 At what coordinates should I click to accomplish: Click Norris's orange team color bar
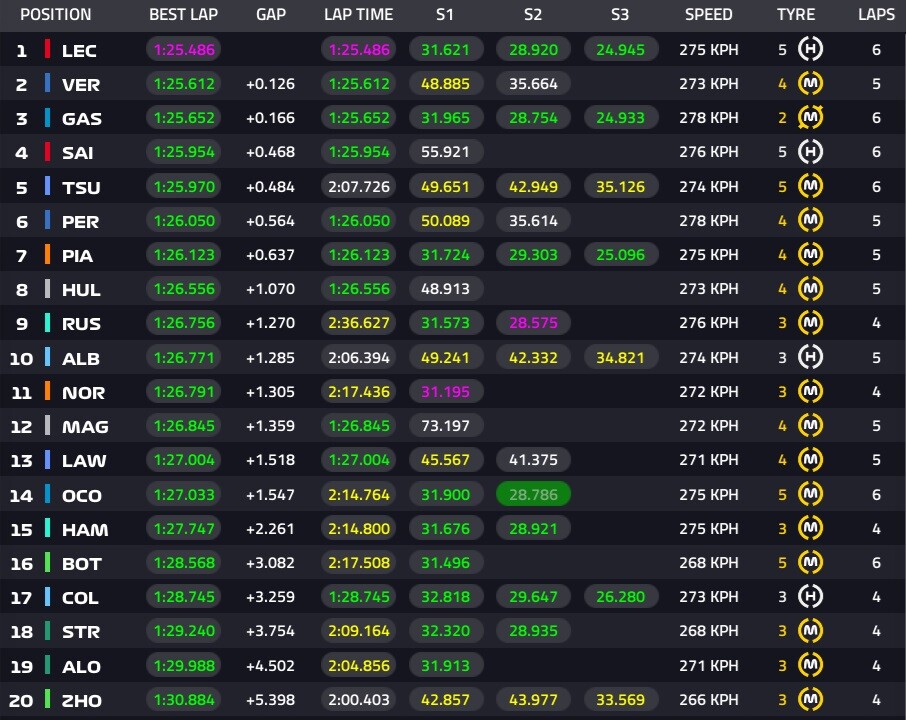(47, 391)
